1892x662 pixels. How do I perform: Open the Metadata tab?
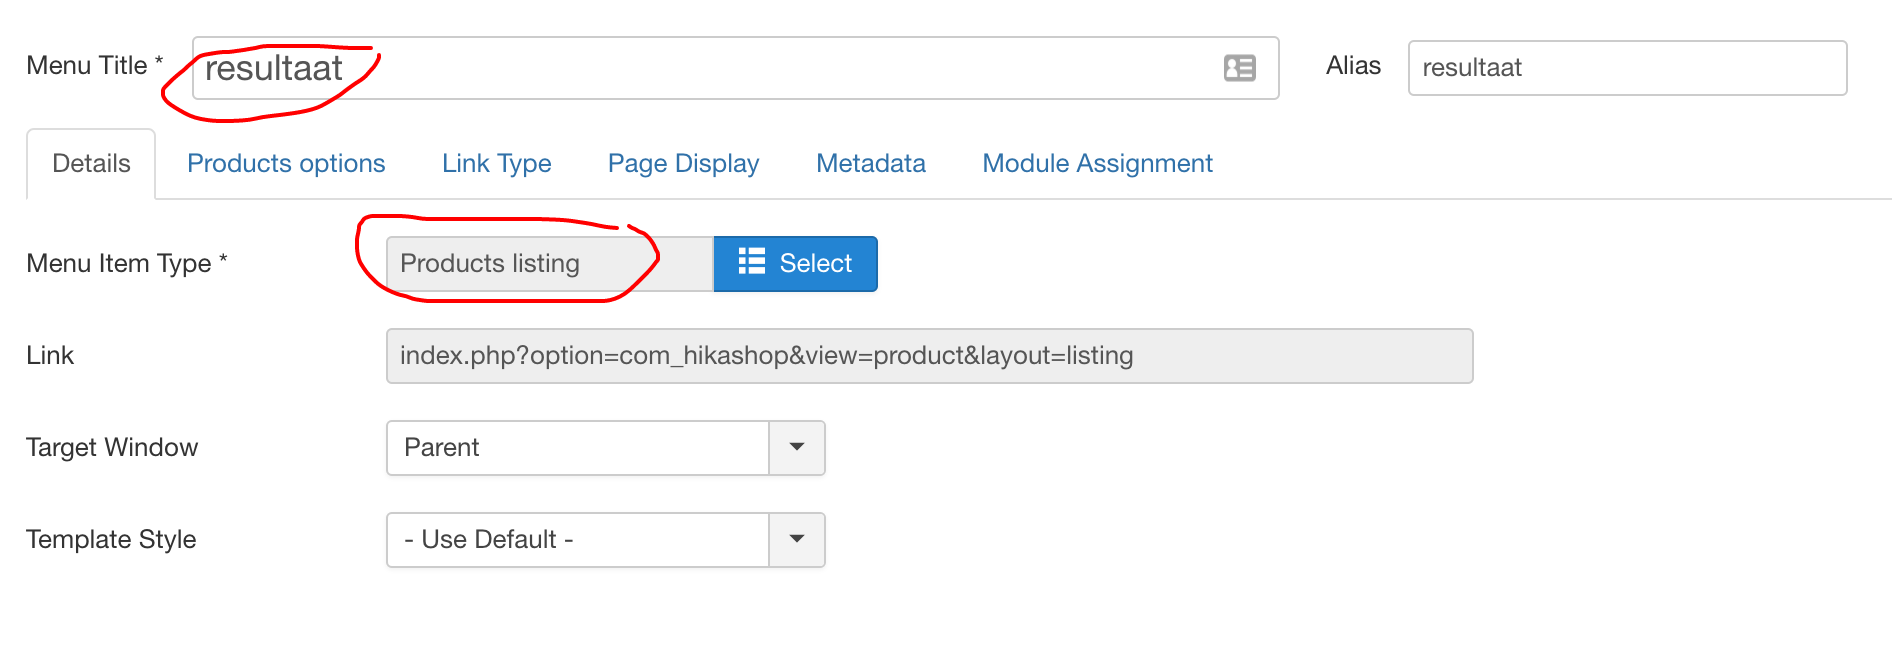[x=870, y=164]
